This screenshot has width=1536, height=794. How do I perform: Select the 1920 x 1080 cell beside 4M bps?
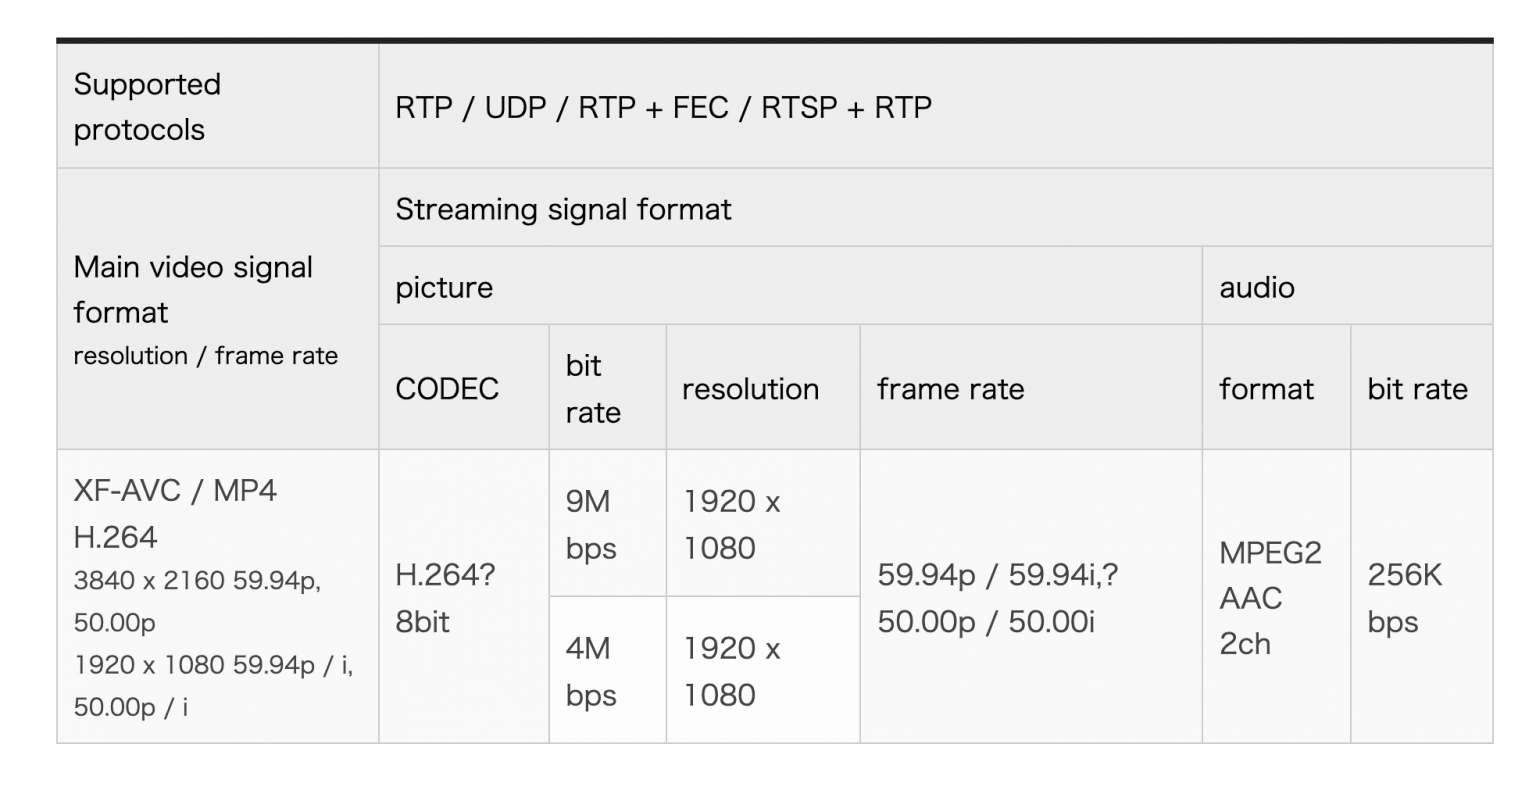(x=731, y=671)
